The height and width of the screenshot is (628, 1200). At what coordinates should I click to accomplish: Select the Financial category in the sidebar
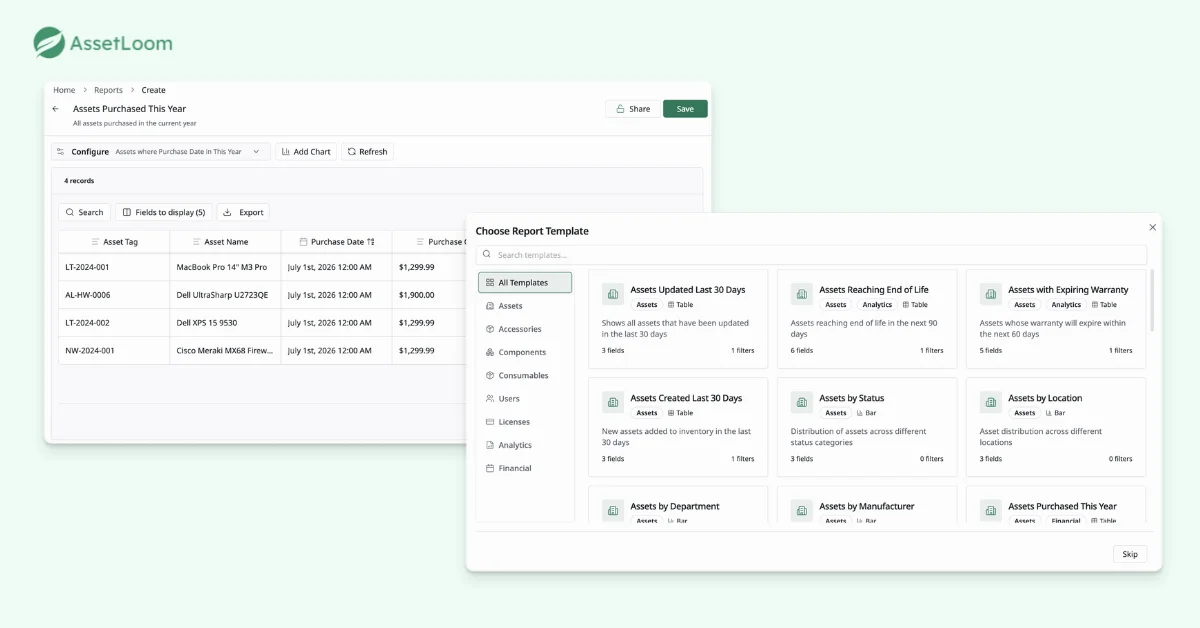click(x=525, y=468)
